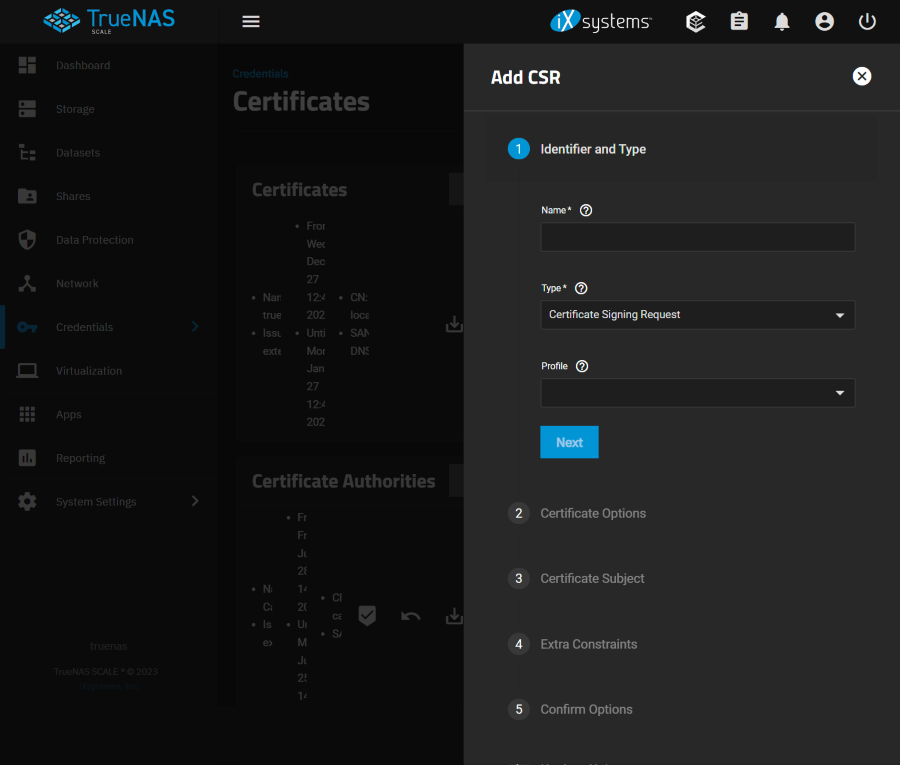Image resolution: width=900 pixels, height=765 pixels.
Task: Open the user account settings icon
Action: coord(824,21)
